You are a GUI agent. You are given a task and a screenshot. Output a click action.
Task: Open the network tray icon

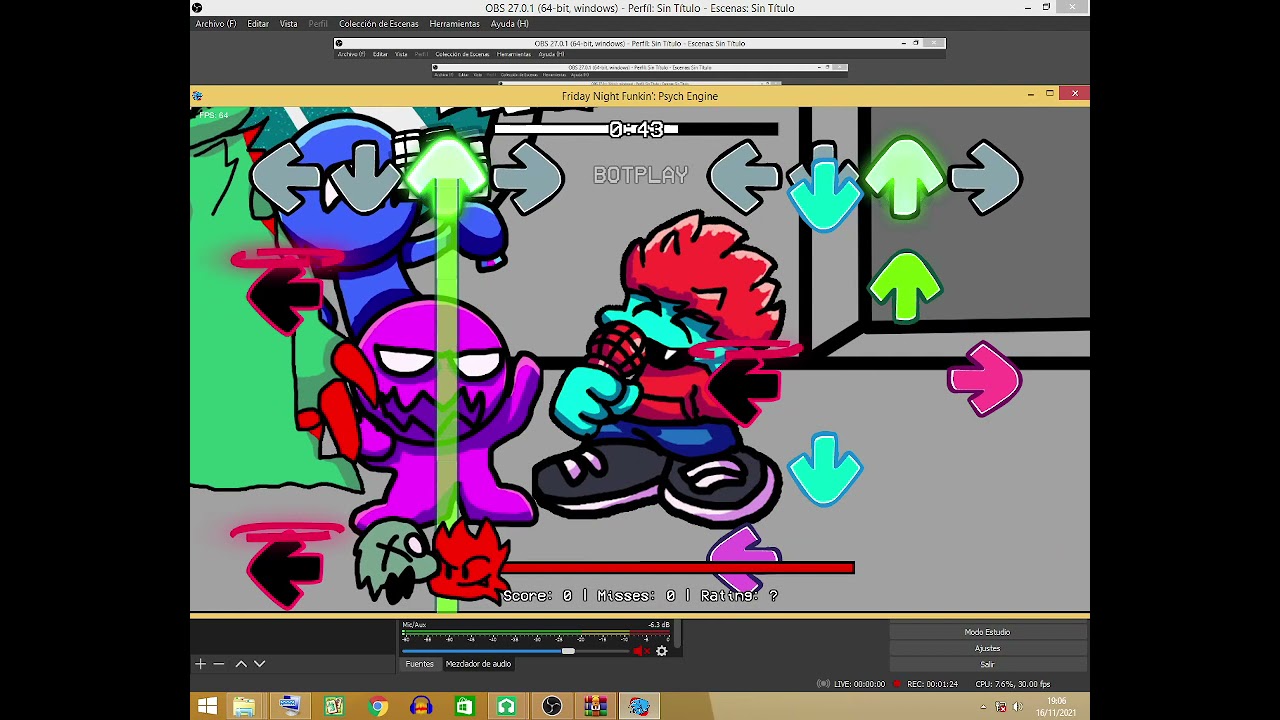pyautogui.click(x=1001, y=707)
